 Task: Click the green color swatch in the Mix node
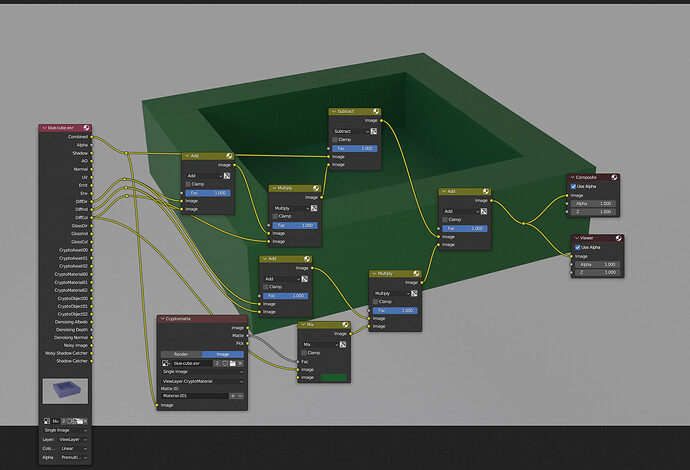[334, 378]
